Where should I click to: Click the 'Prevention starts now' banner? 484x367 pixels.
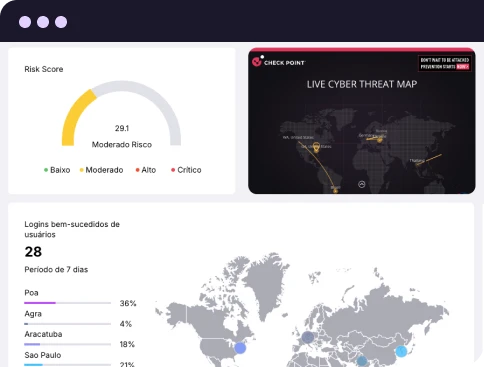(445, 63)
